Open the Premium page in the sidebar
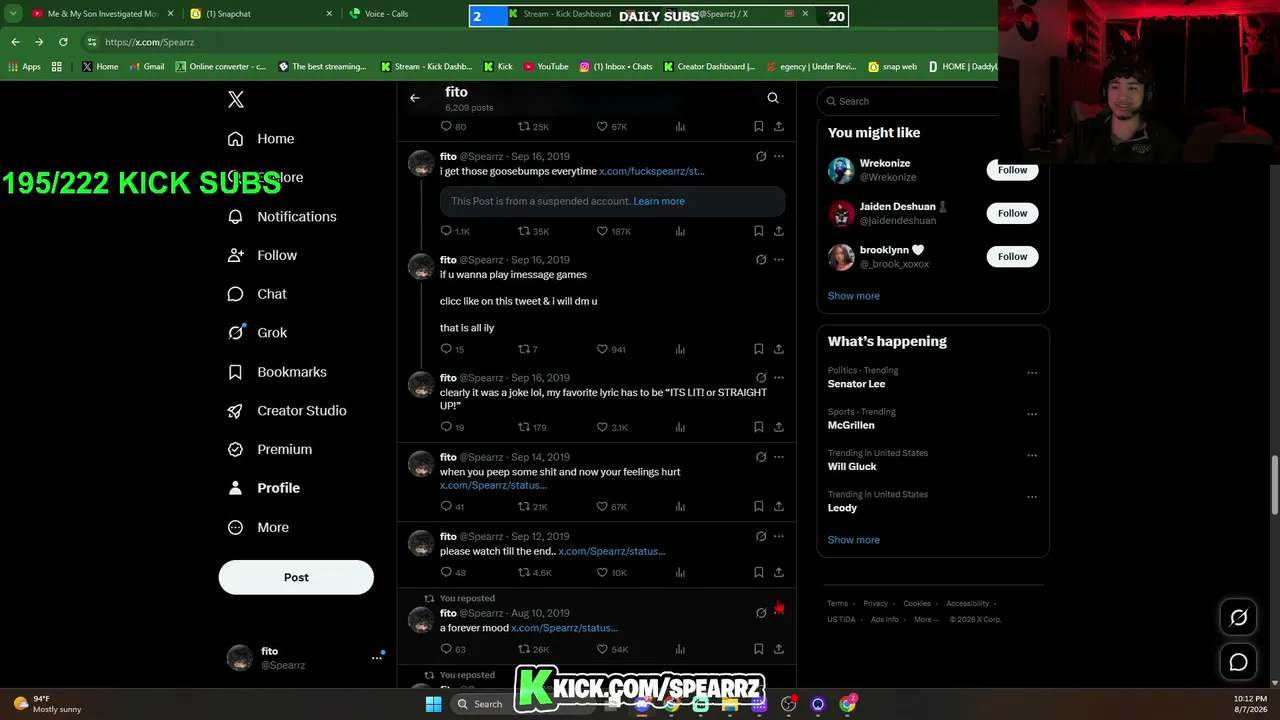 (270, 449)
